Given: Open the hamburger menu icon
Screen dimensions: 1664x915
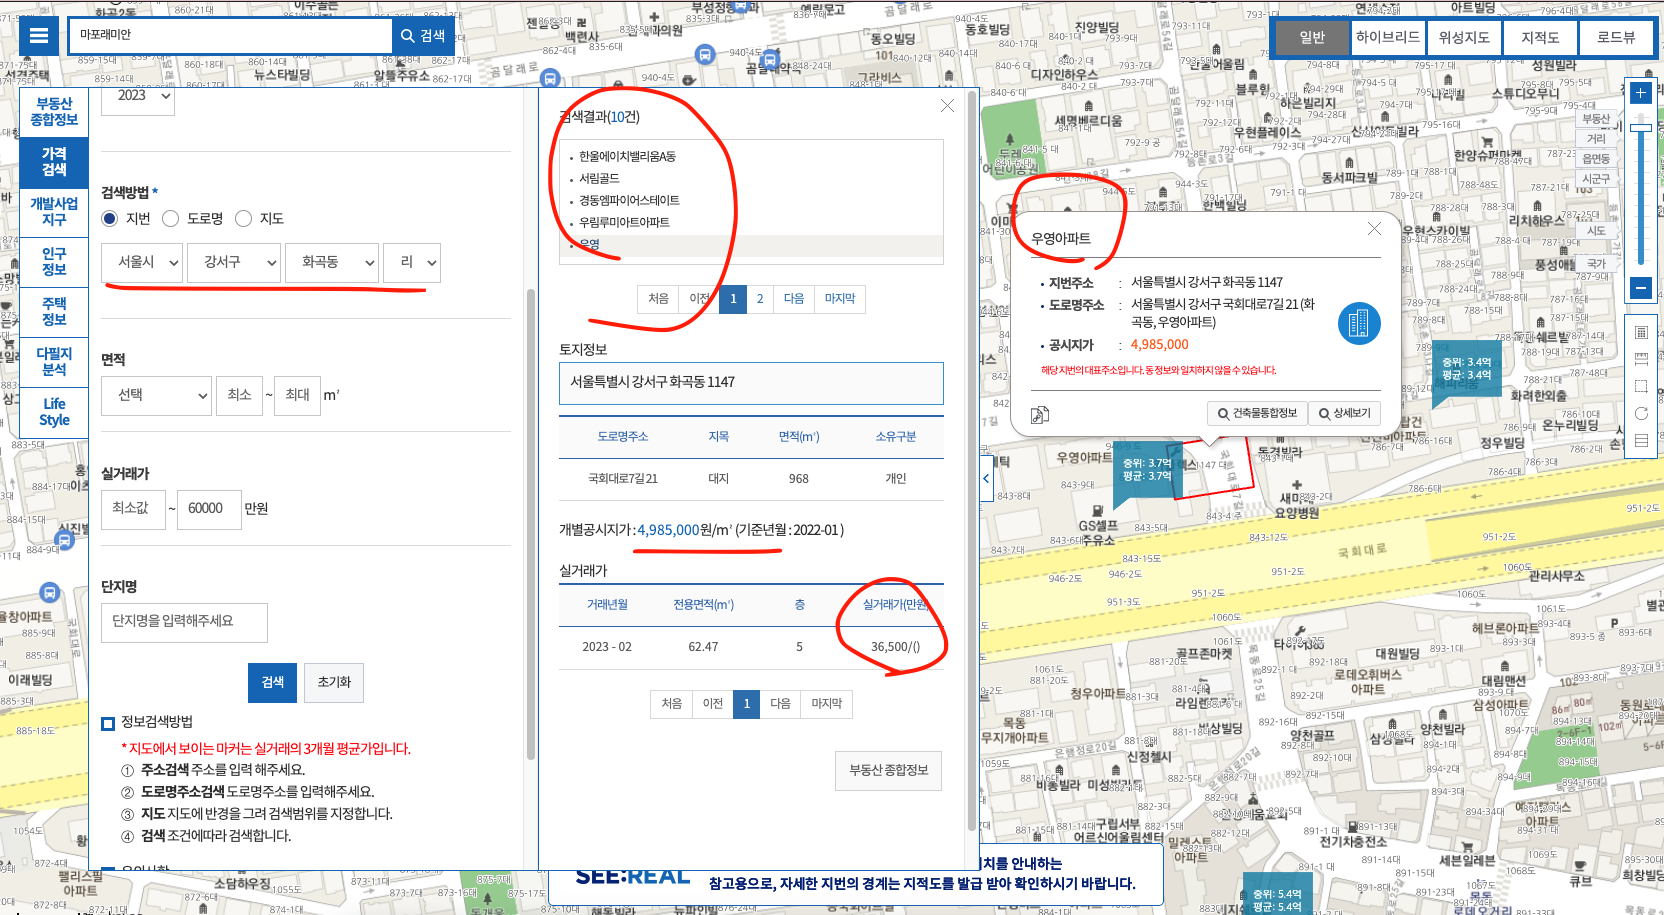Looking at the screenshot, I should pyautogui.click(x=39, y=36).
